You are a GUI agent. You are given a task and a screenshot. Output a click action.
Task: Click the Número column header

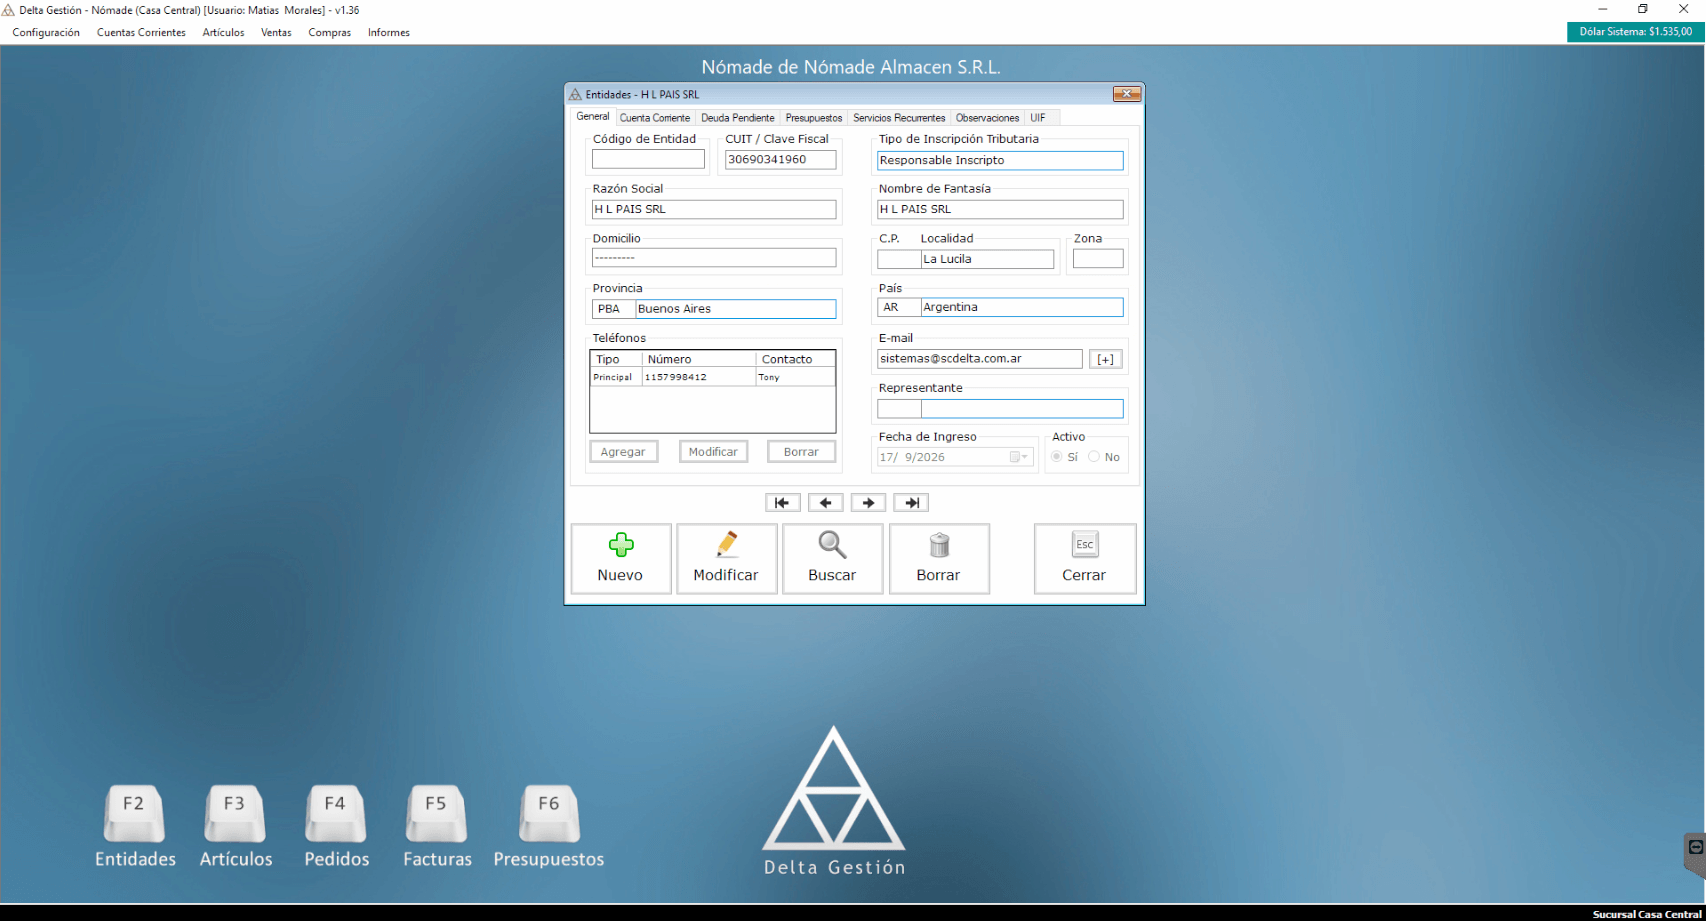coord(698,359)
